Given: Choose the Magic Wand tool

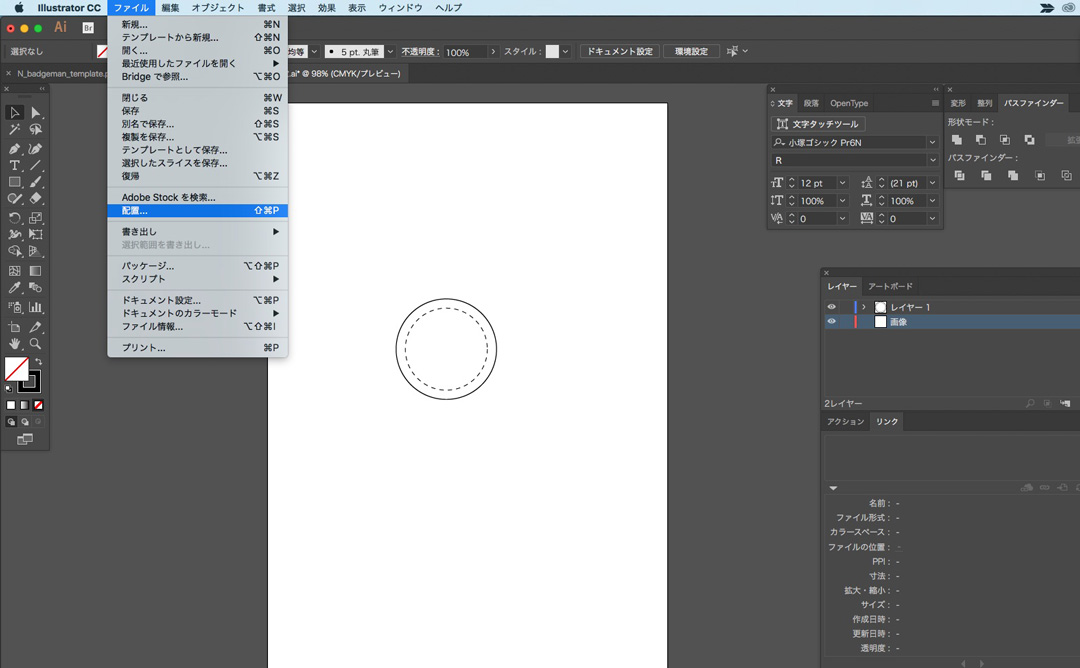Looking at the screenshot, I should point(15,130).
